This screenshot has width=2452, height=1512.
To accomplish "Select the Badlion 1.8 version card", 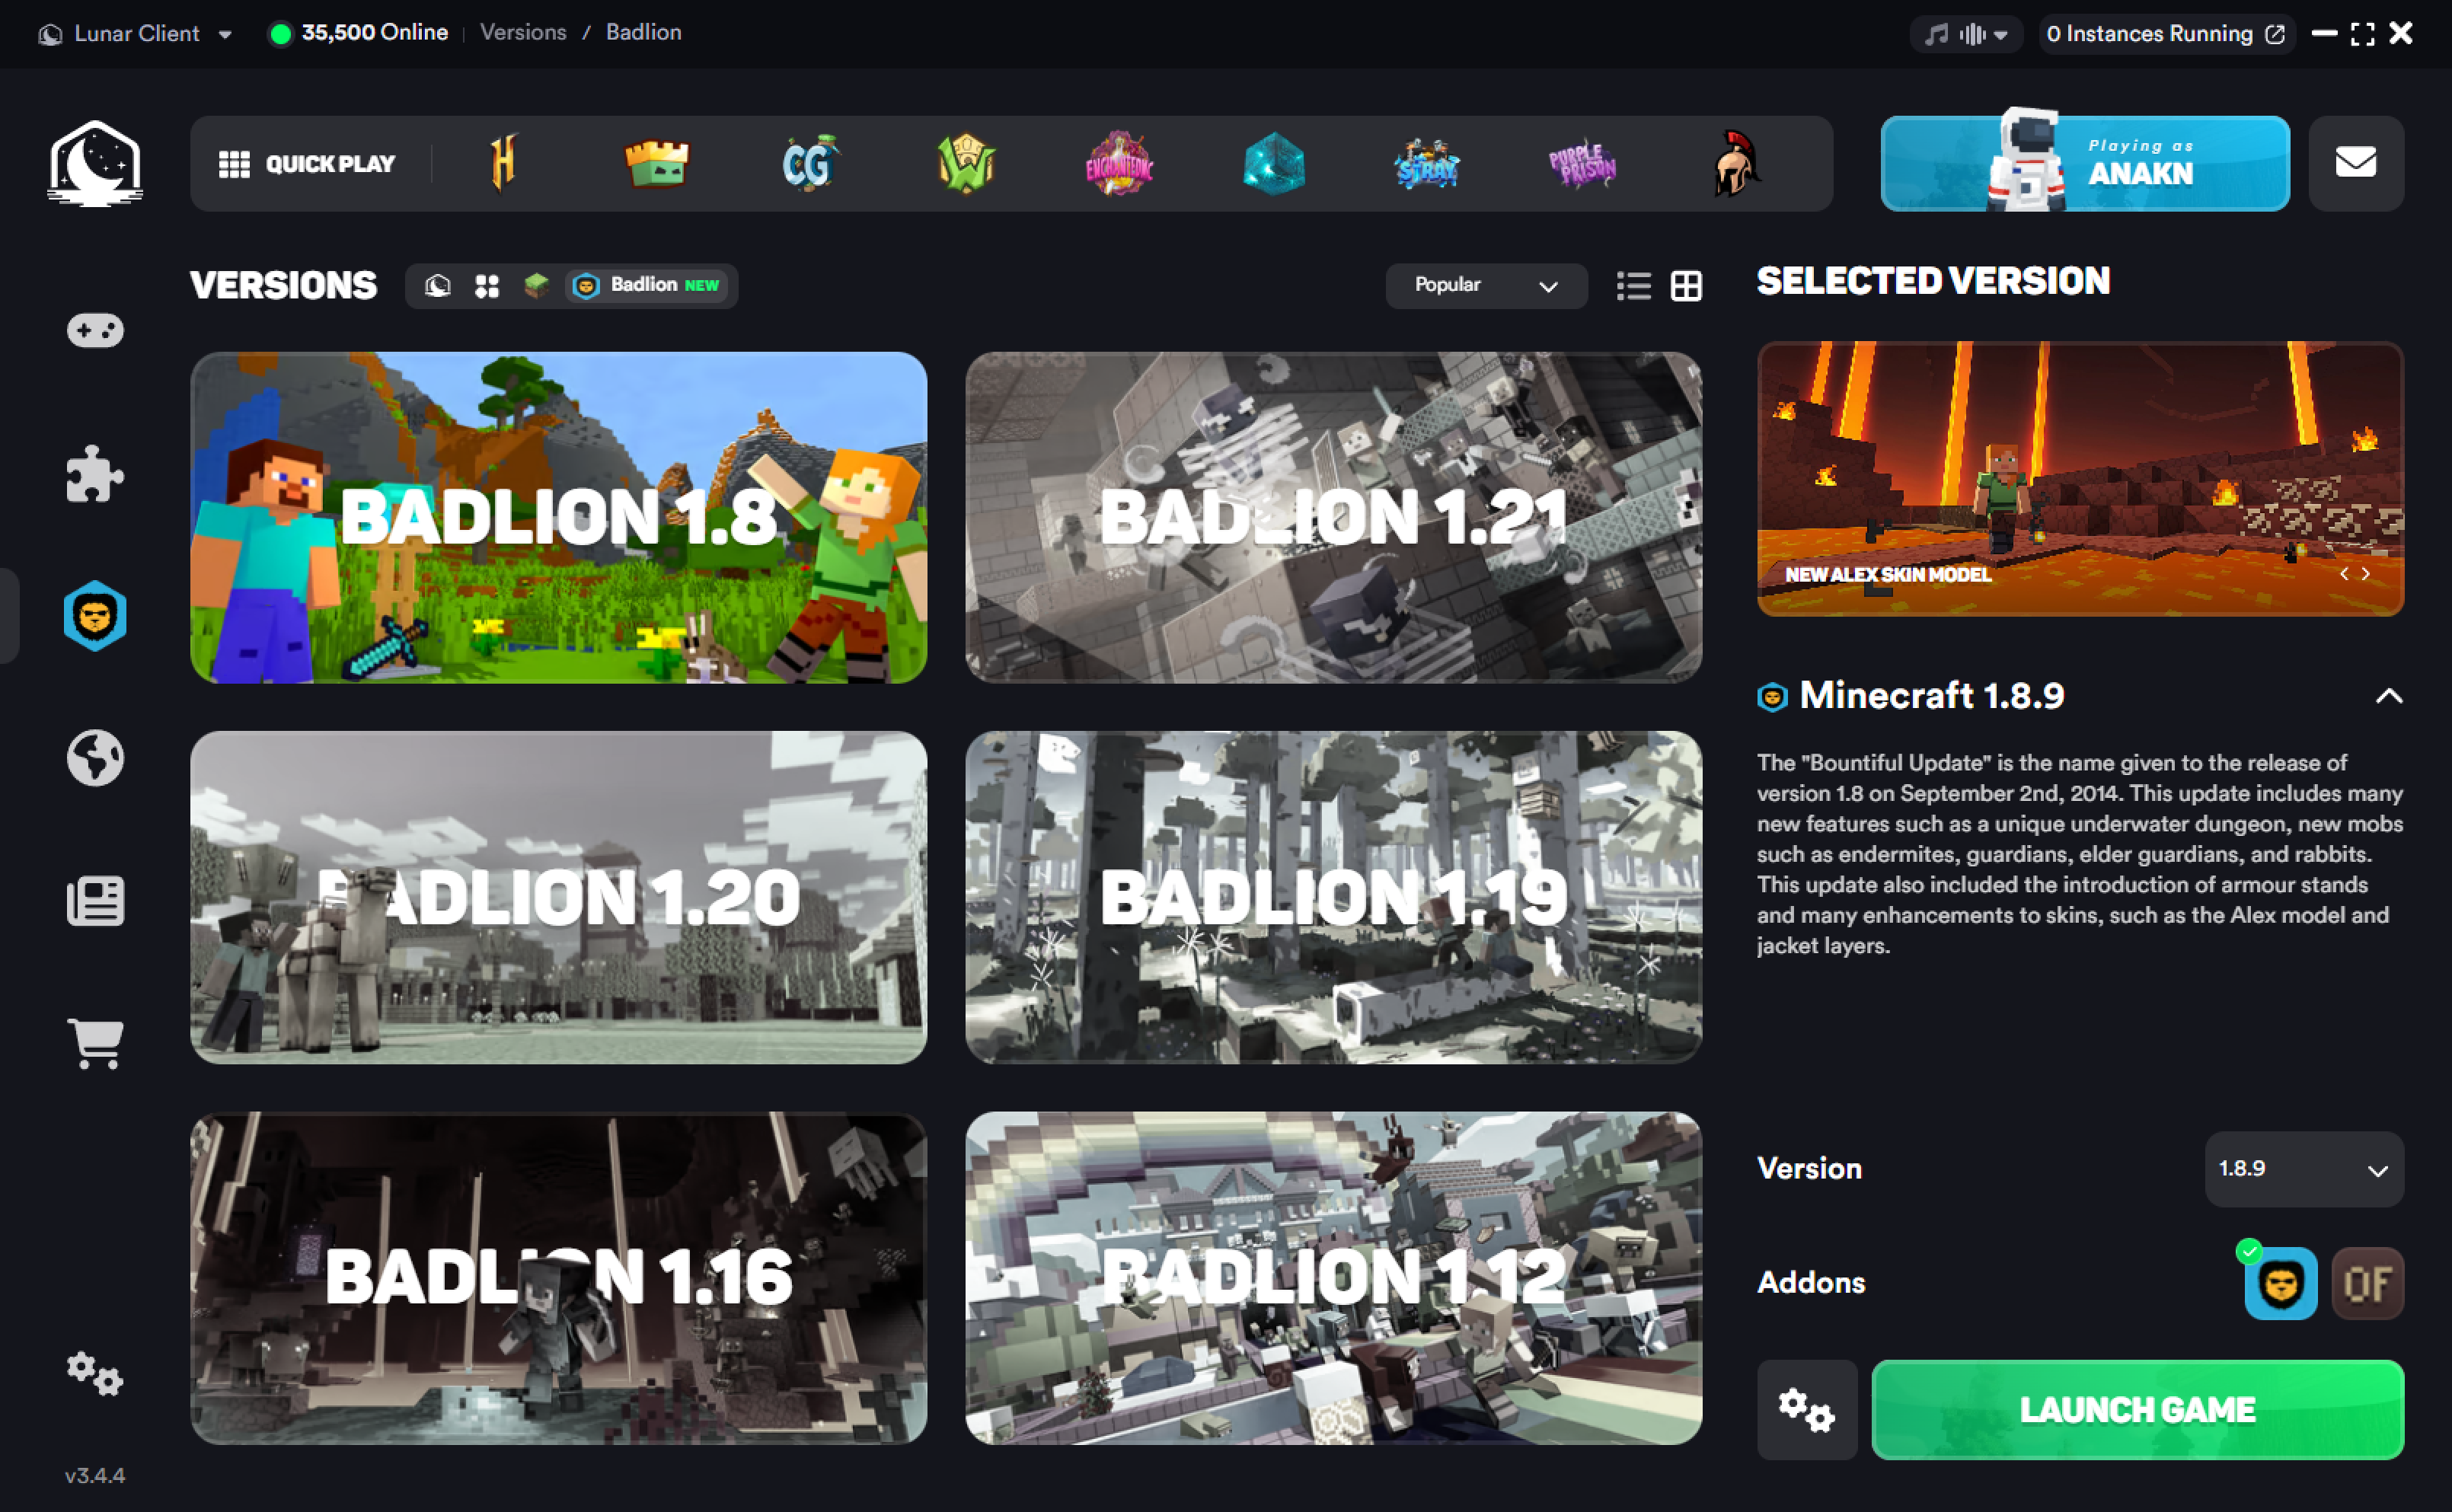I will coord(559,518).
